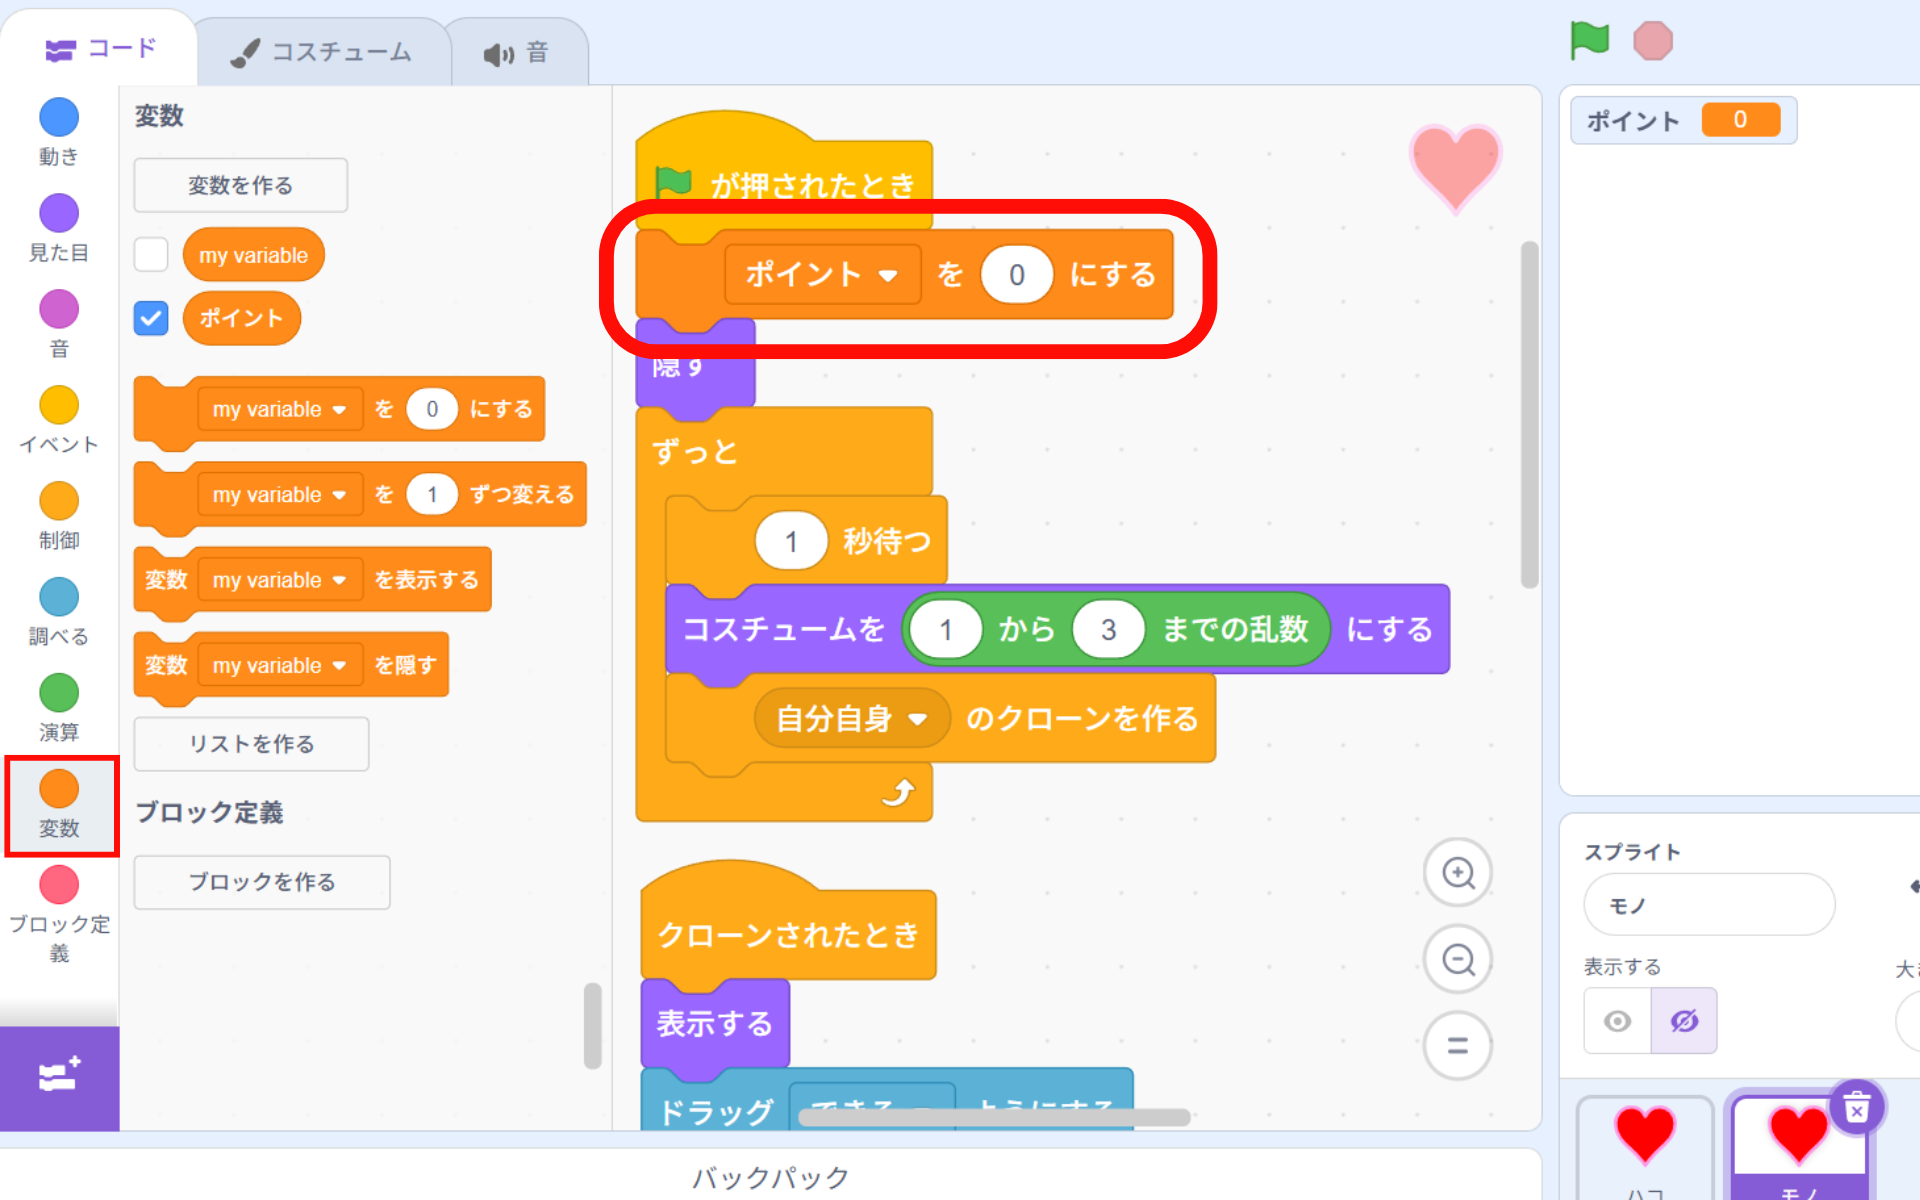This screenshot has height=1200, width=1920.
Task: Open the 制御 block category
Action: [x=59, y=515]
